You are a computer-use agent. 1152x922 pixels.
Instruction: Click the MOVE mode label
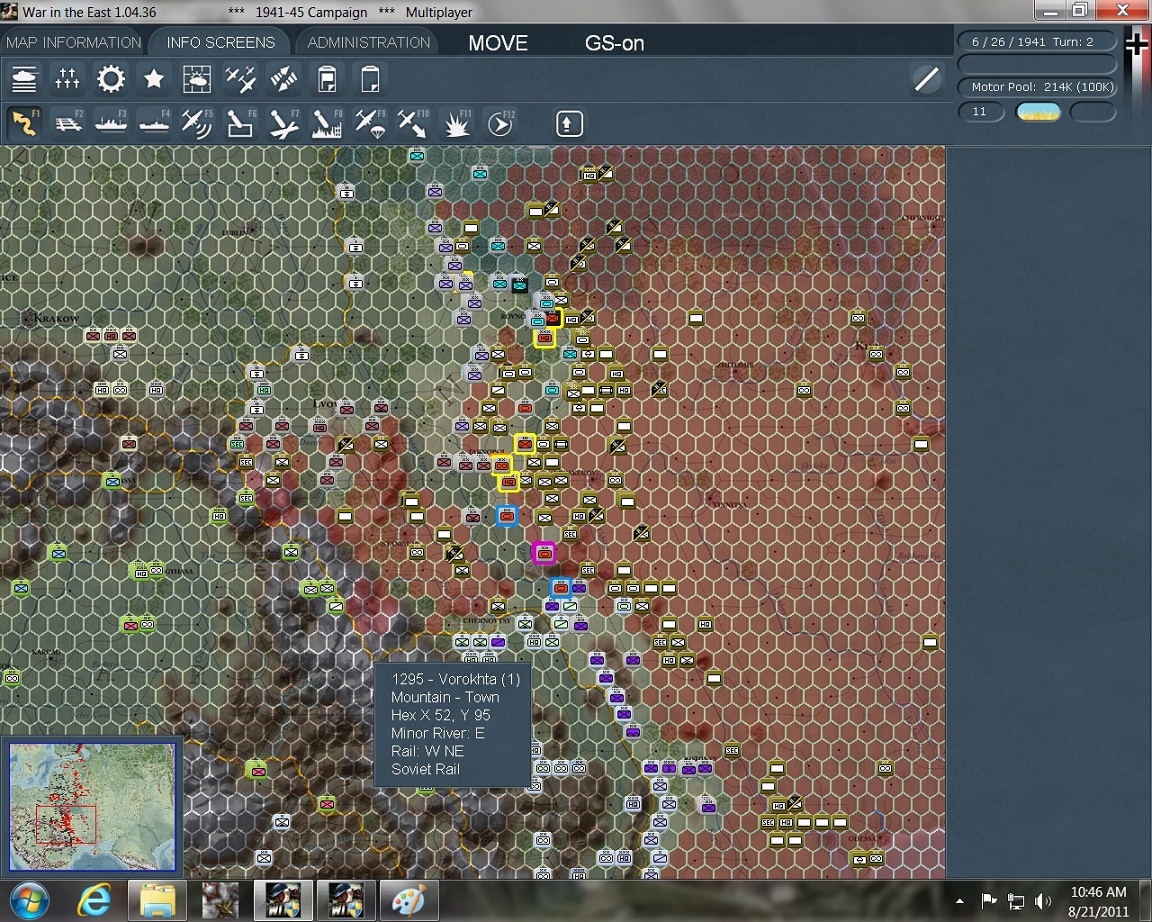(x=498, y=43)
